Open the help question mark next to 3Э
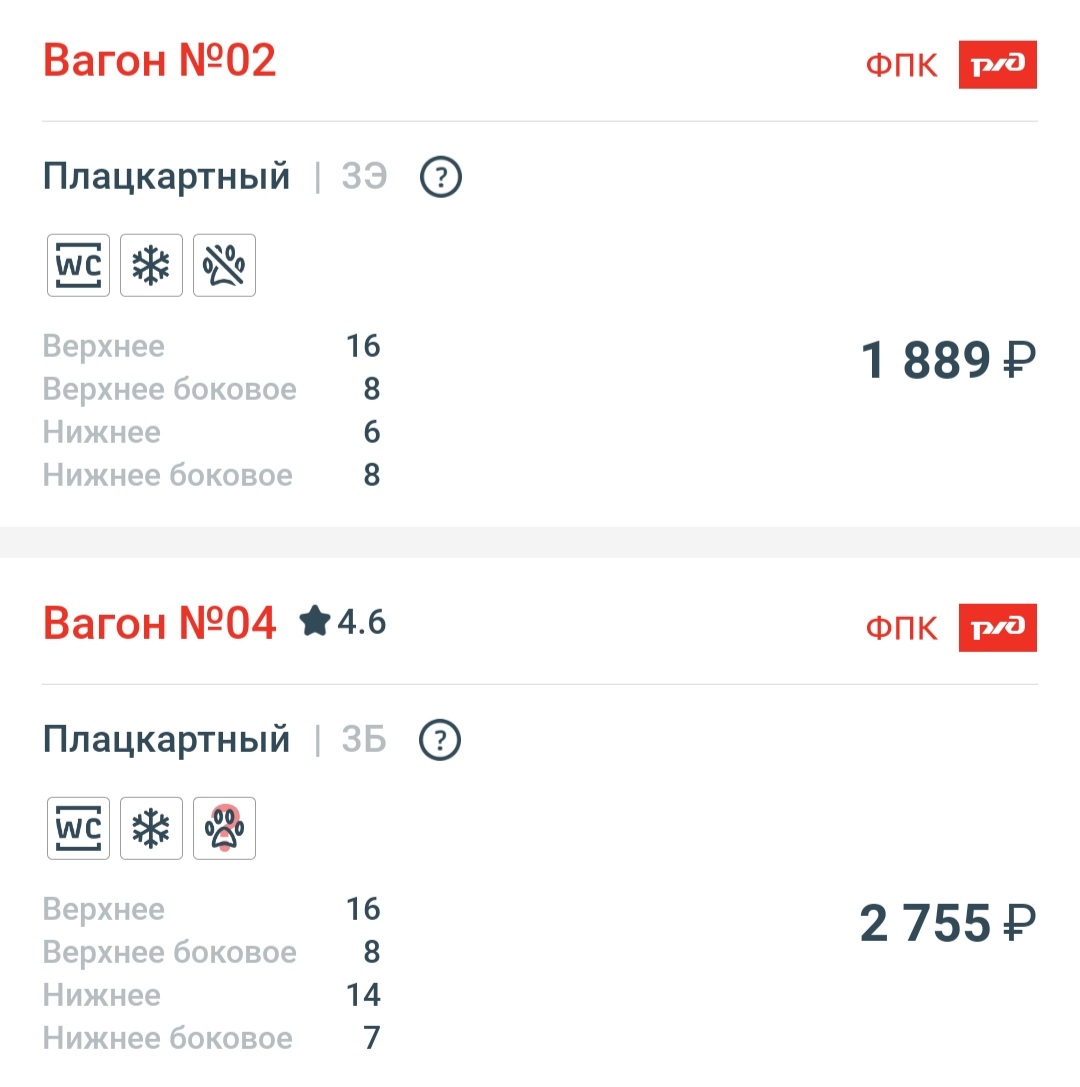 pyautogui.click(x=440, y=178)
